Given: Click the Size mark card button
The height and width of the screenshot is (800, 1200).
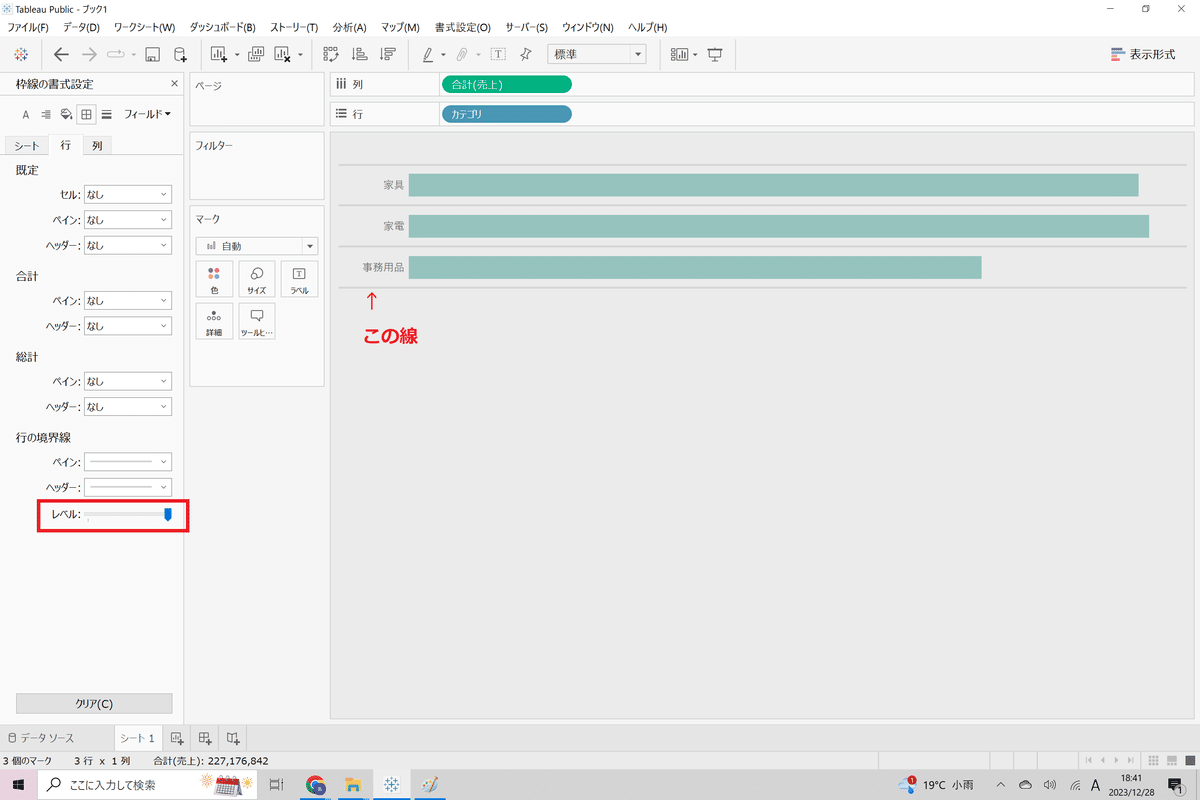Looking at the screenshot, I should (x=257, y=279).
